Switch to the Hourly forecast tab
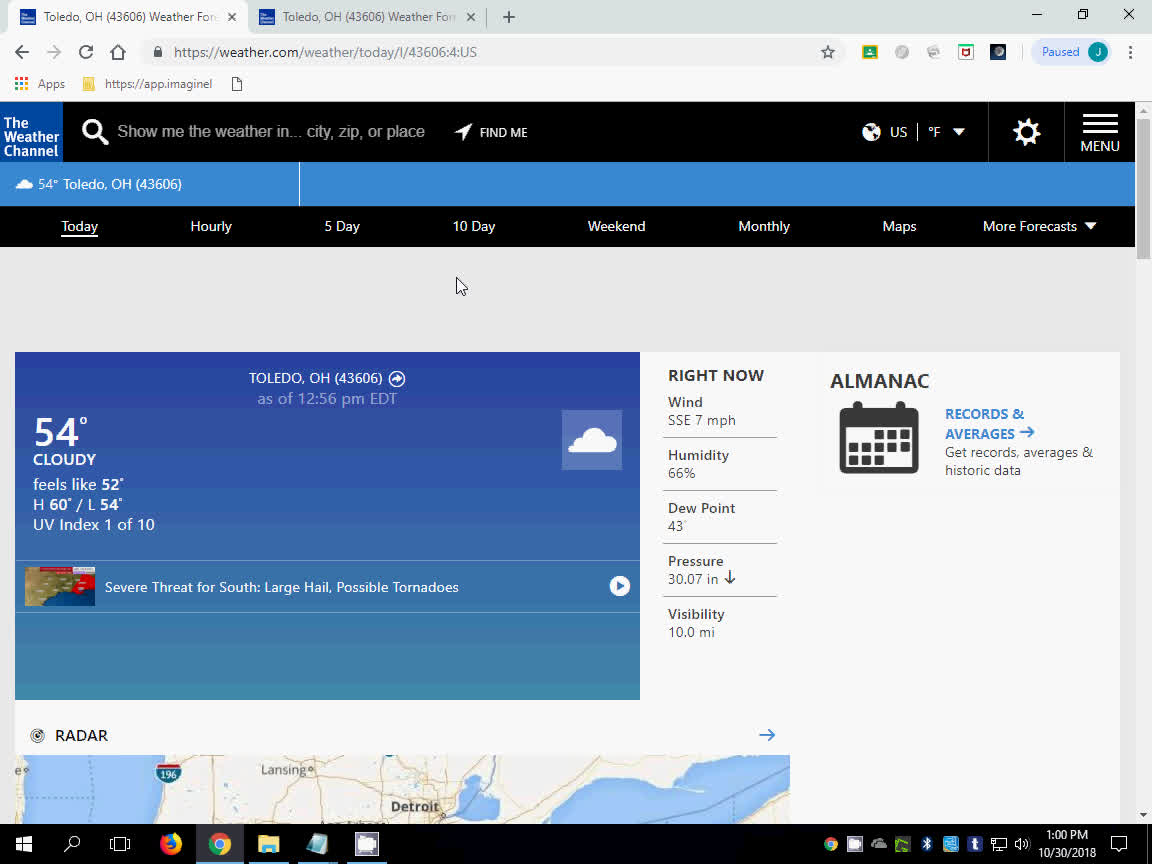 click(x=211, y=226)
